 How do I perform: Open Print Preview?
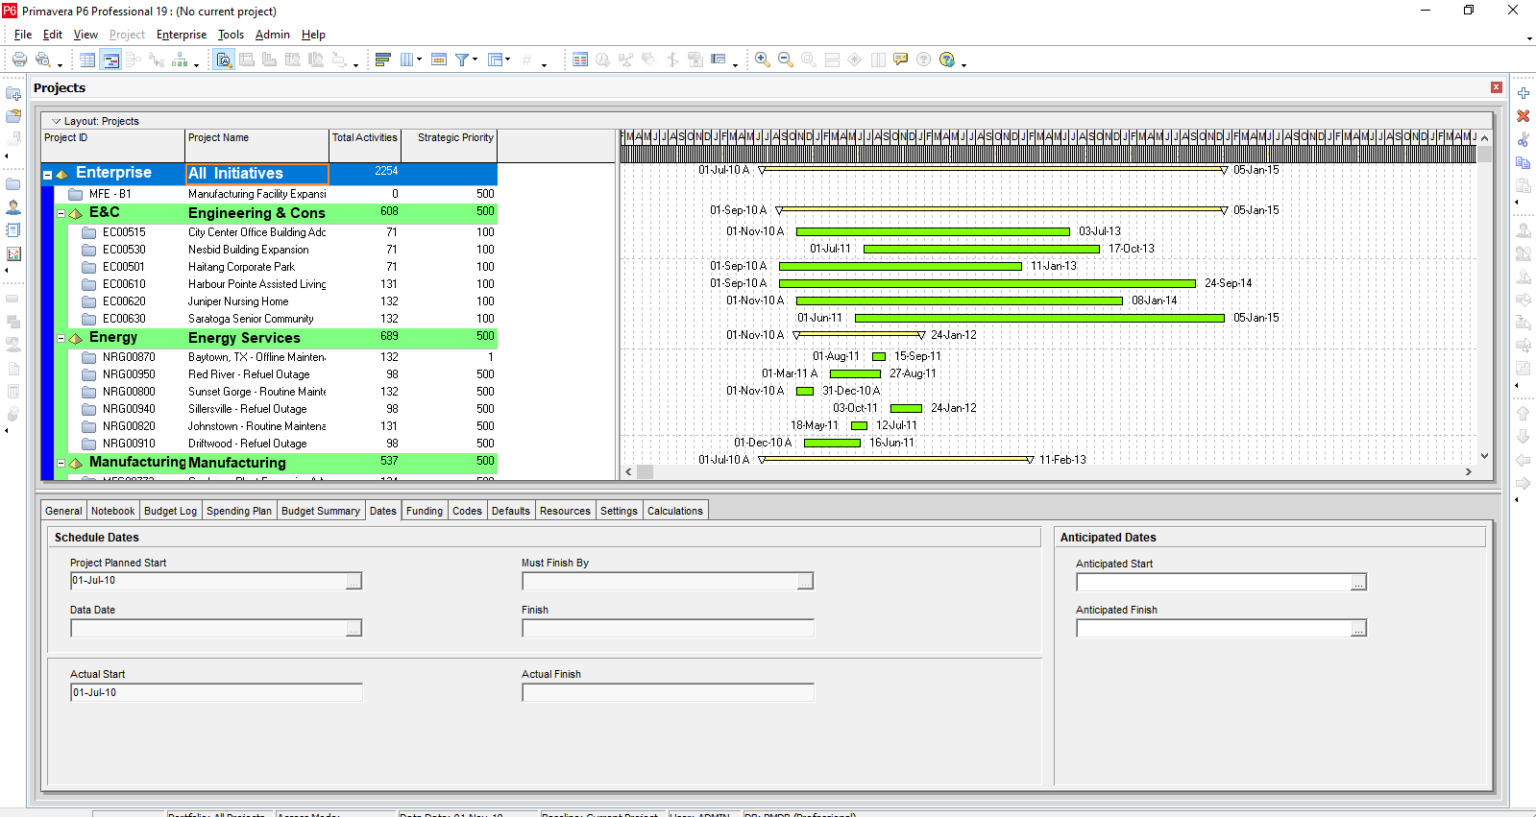tap(44, 59)
